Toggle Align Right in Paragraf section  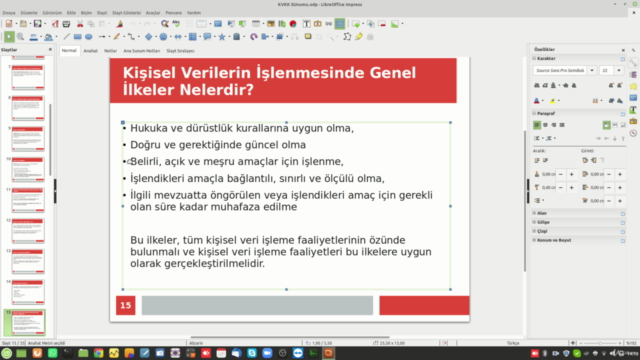coord(554,125)
